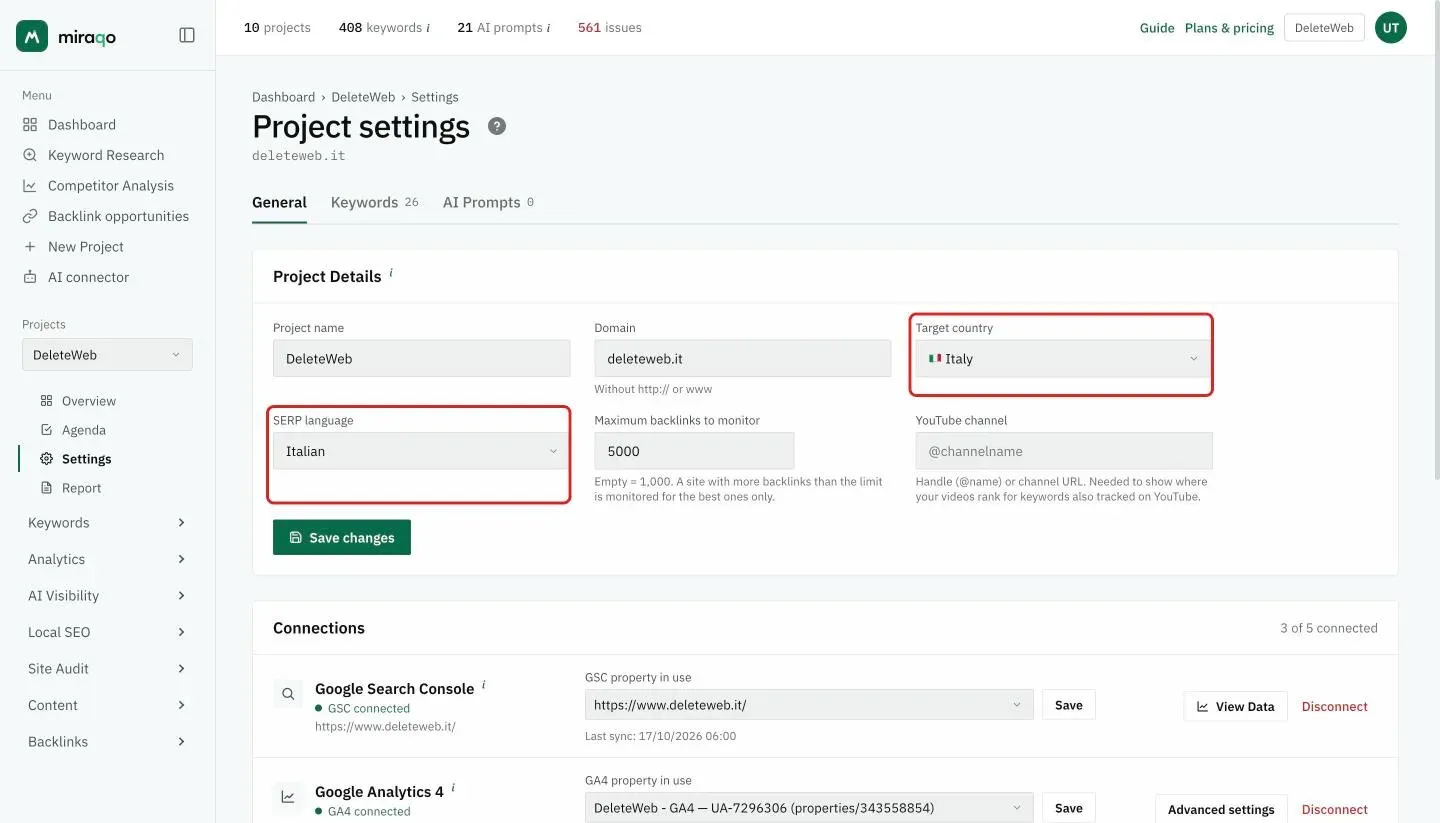The image size is (1440, 823).
Task: Click the New Project plus icon
Action: (30, 247)
